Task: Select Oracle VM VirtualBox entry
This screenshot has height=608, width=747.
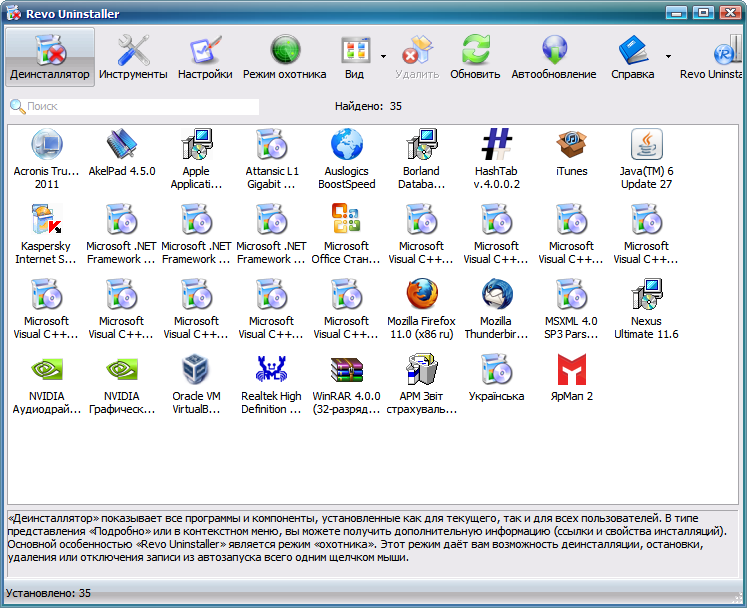Action: (196, 384)
